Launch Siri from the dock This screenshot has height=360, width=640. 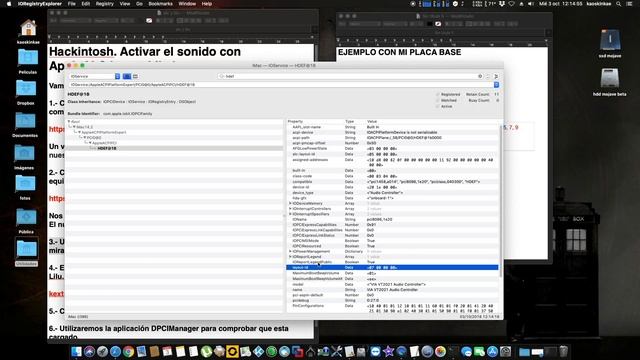[x=89, y=351]
